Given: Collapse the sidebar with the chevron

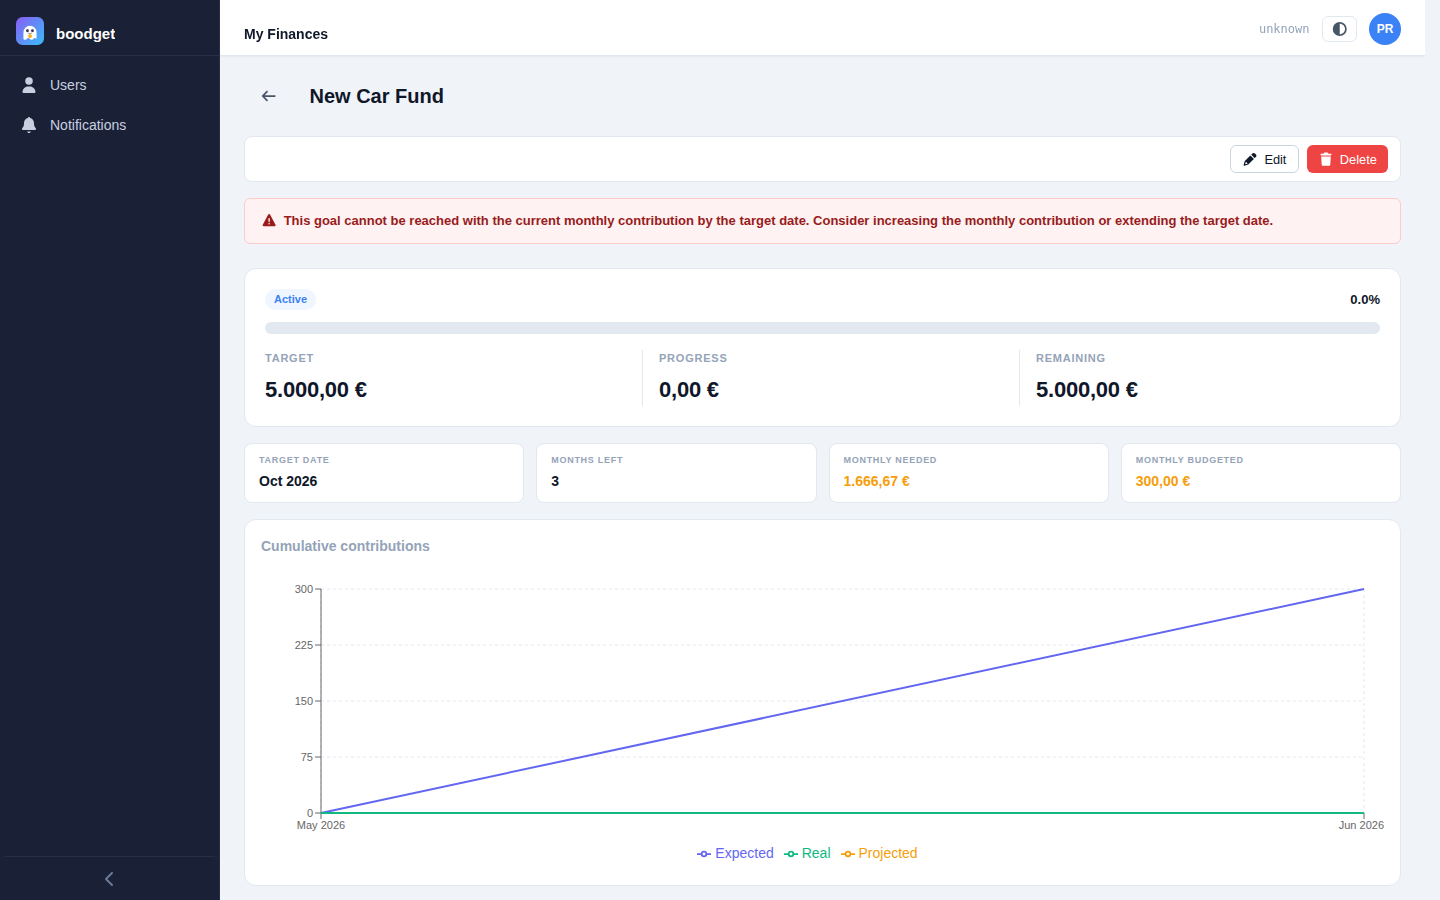Looking at the screenshot, I should tap(110, 879).
